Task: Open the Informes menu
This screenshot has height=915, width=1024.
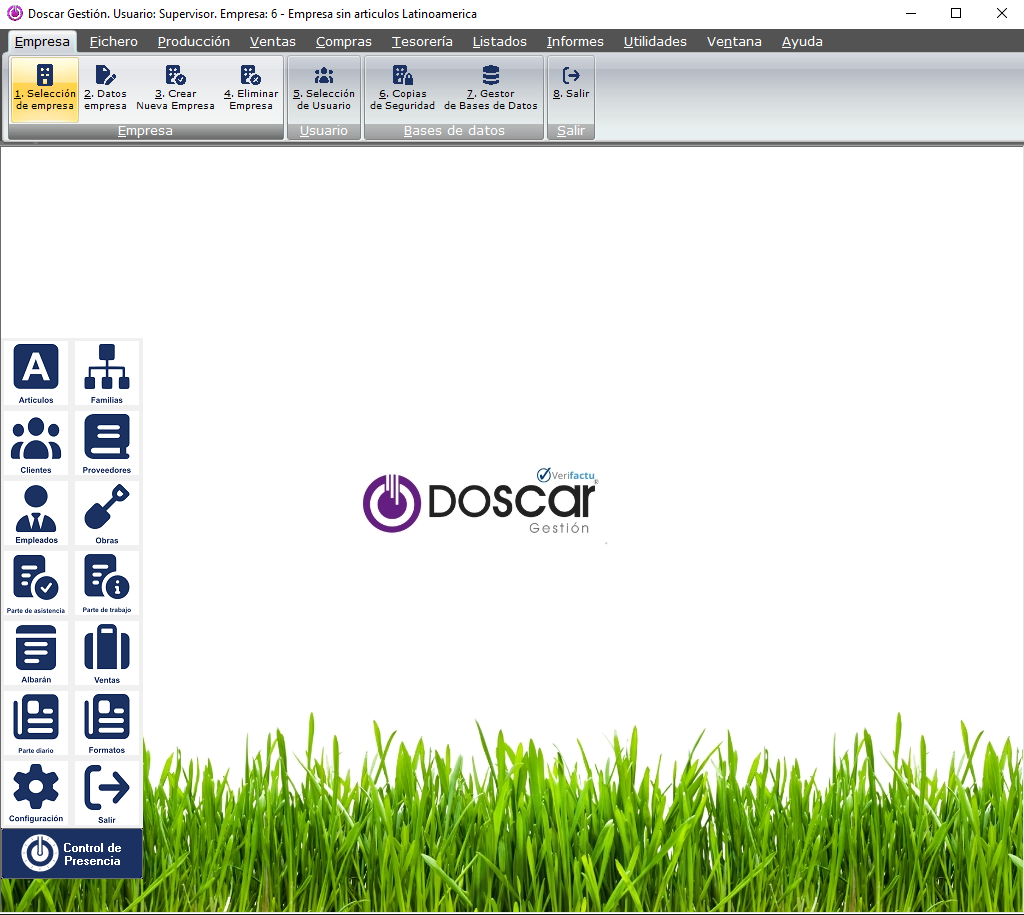Action: [x=575, y=42]
